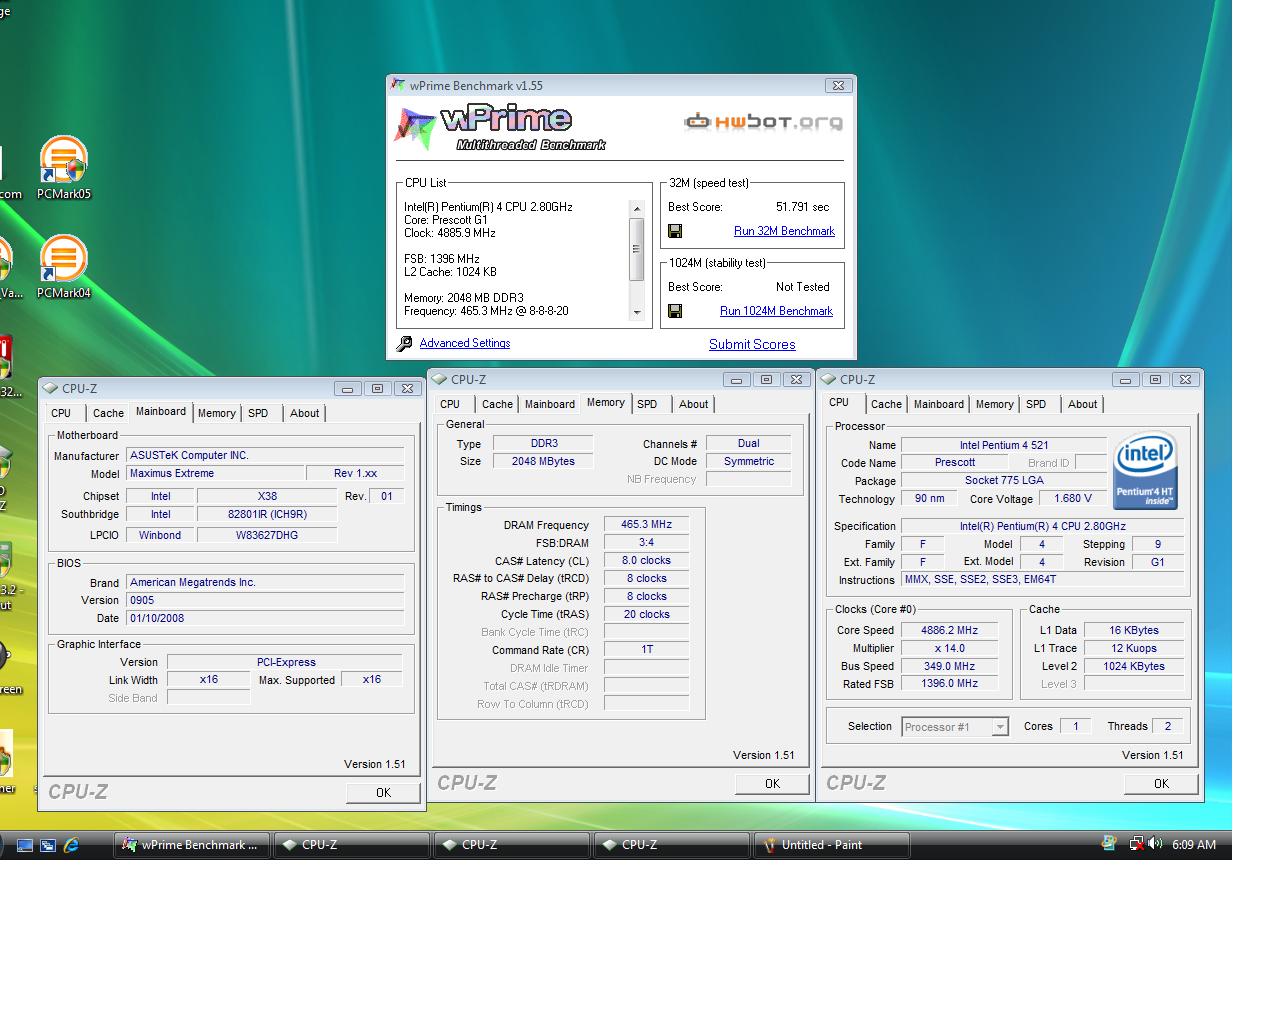Click the Multiplier x 14.0 value
Viewport: 1280px width, 1024px height.
[949, 648]
